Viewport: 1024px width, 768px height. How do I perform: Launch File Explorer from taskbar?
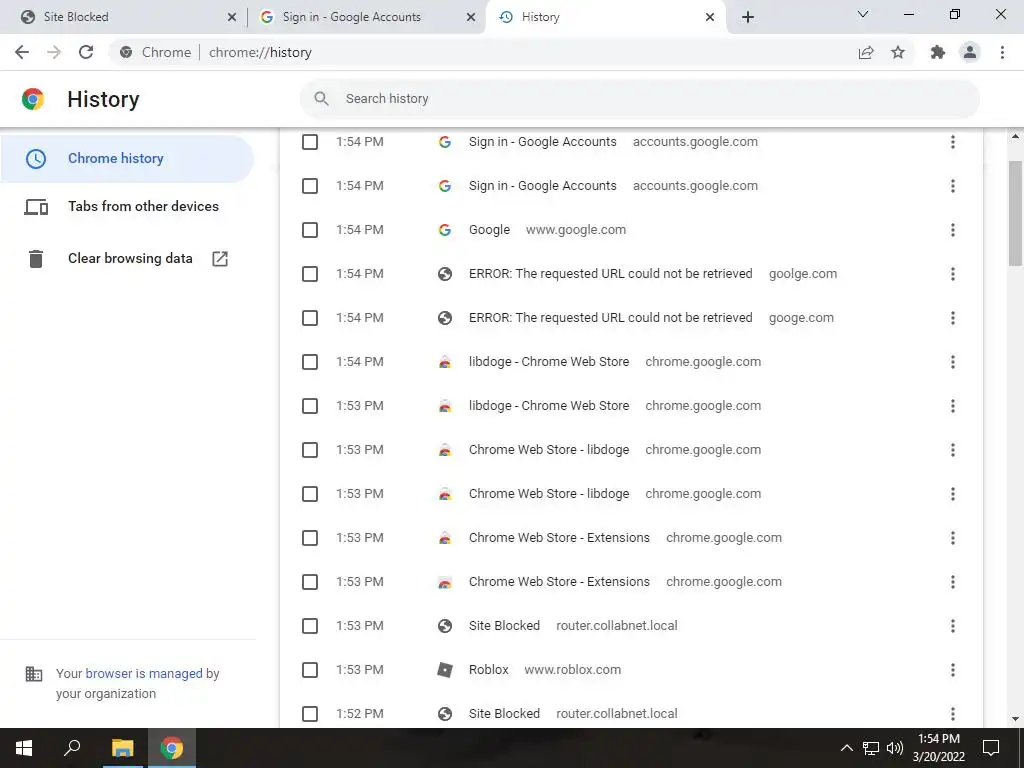pyautogui.click(x=122, y=748)
